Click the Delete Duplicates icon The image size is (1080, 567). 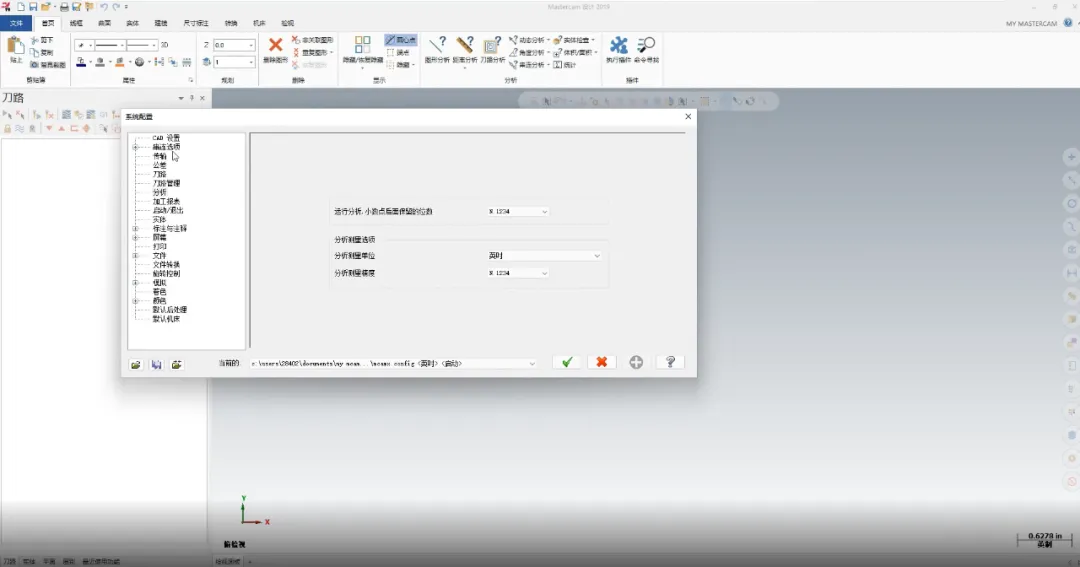[x=295, y=52]
